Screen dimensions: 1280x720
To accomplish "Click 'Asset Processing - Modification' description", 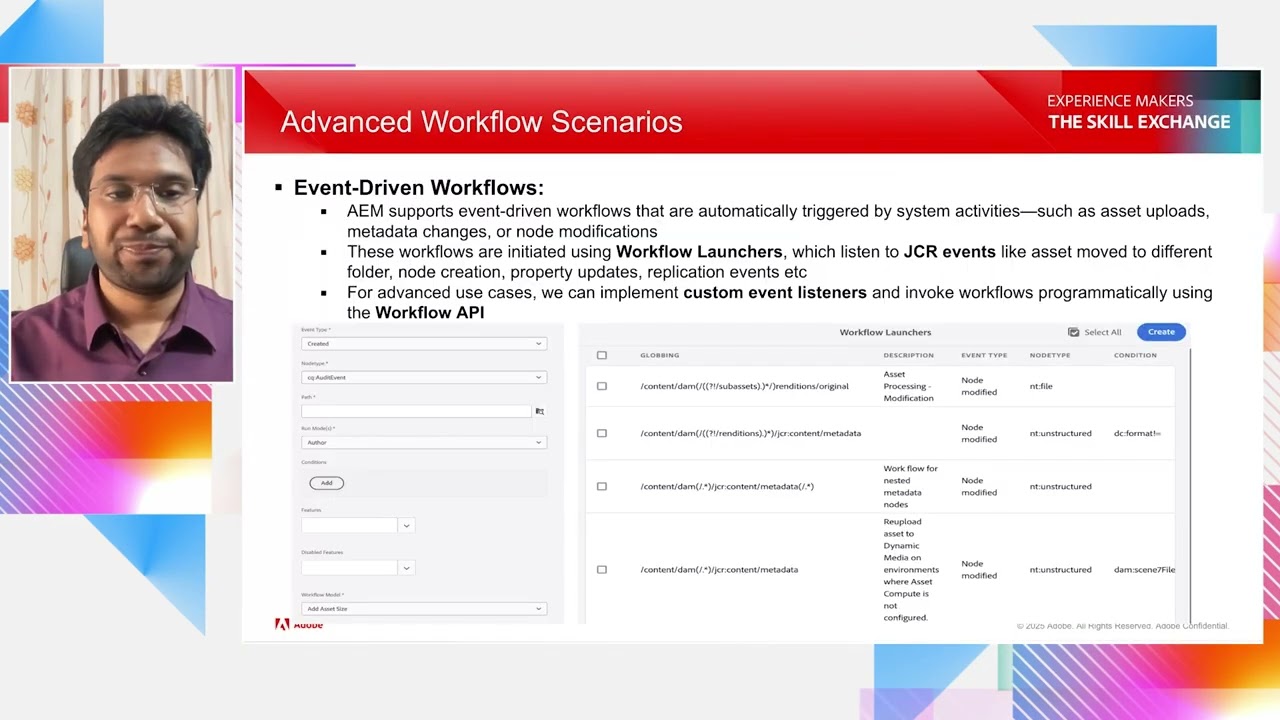I will click(908, 386).
